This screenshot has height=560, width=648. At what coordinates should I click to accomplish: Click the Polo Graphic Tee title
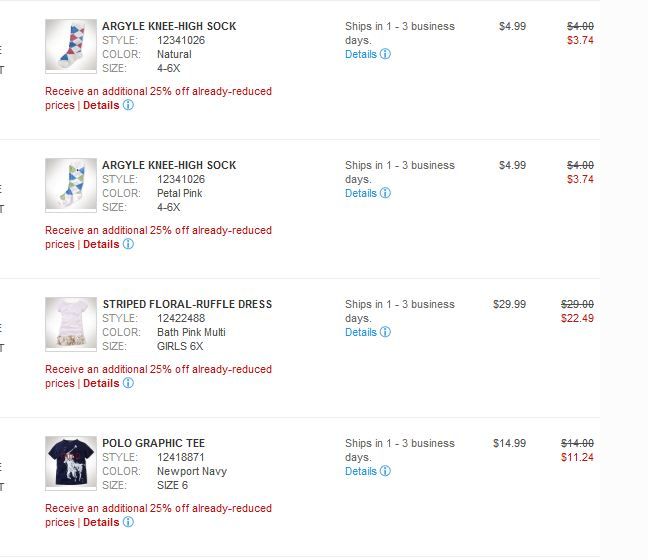click(153, 443)
